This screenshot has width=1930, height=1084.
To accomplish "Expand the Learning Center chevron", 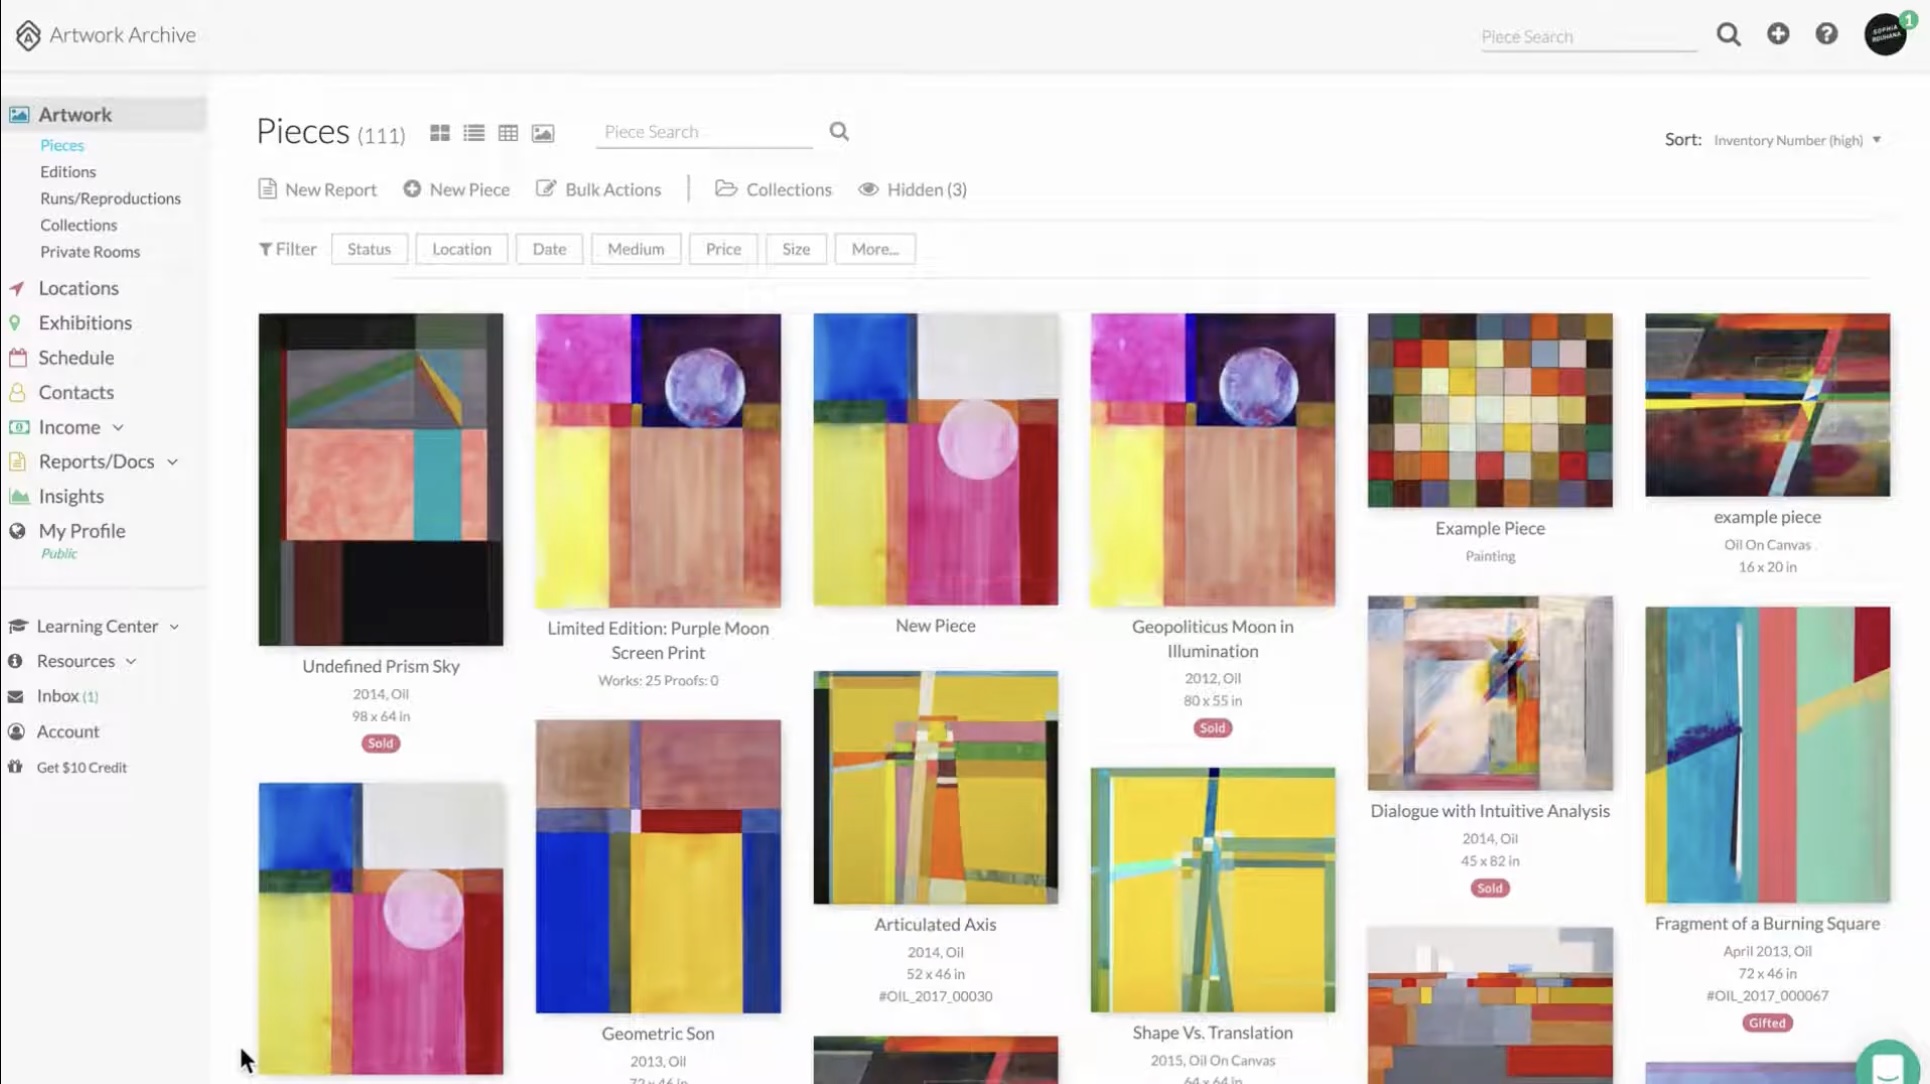I will [x=174, y=627].
